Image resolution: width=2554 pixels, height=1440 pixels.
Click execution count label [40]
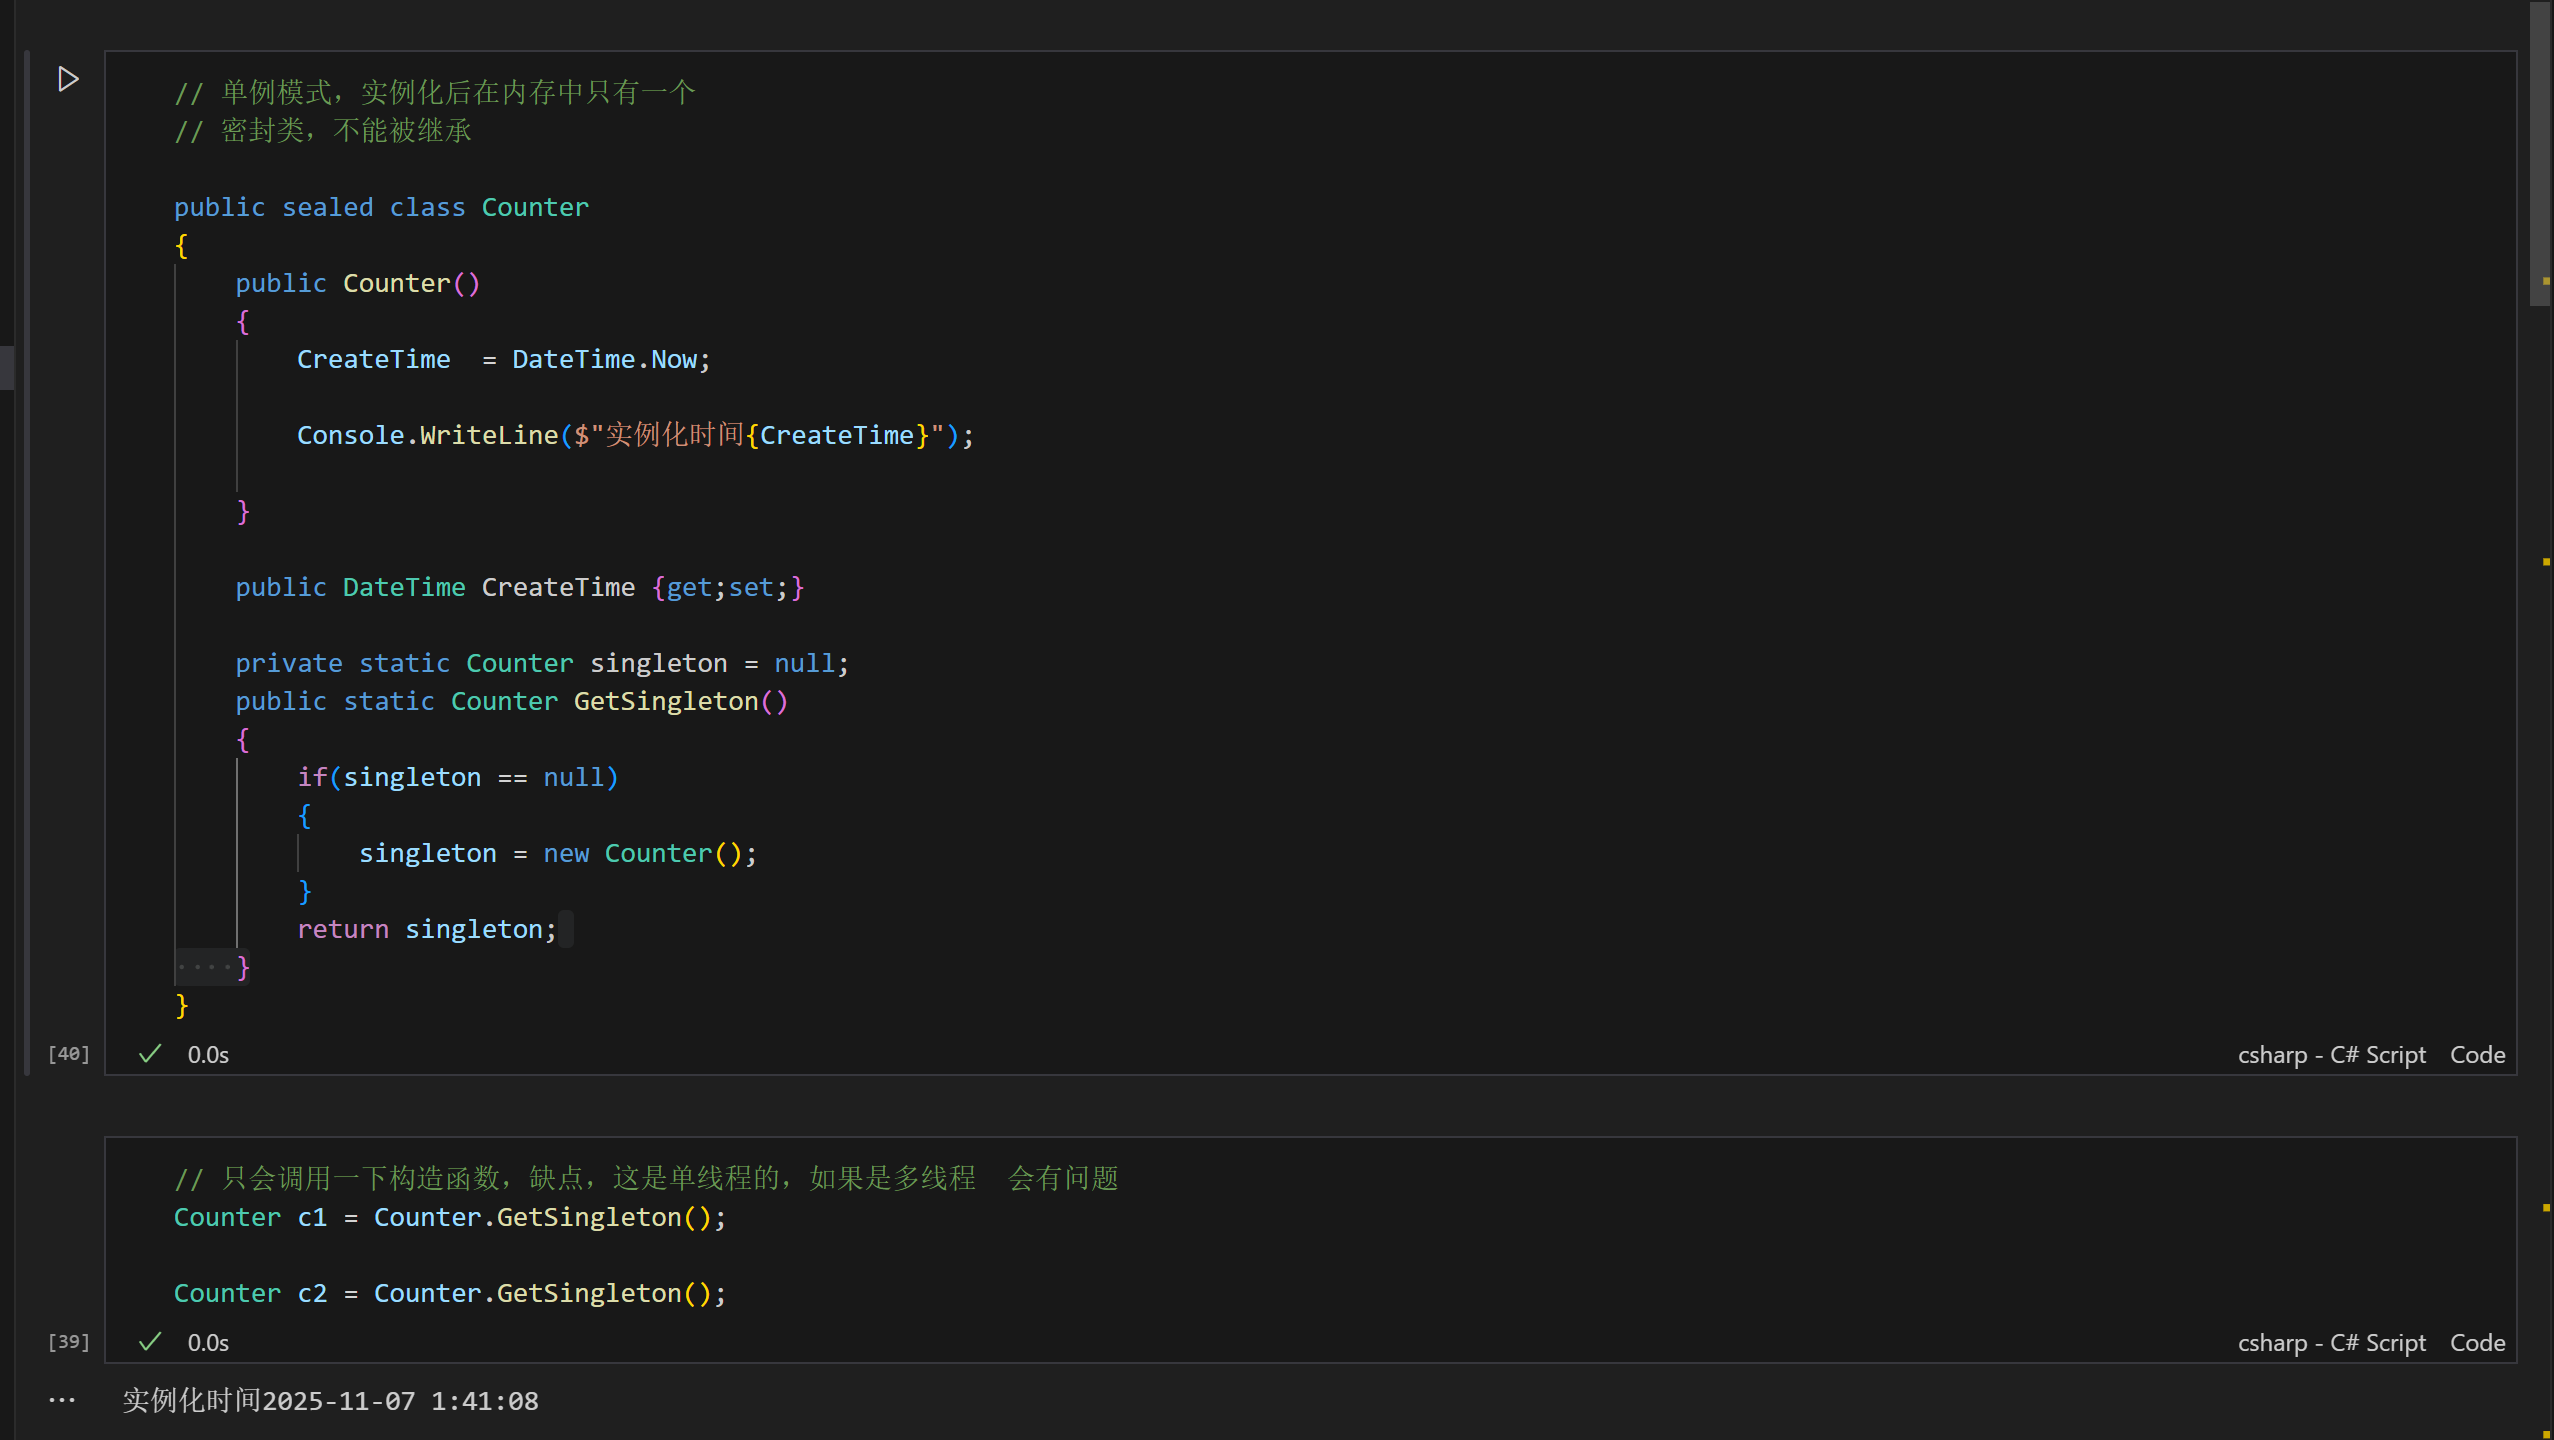[69, 1054]
